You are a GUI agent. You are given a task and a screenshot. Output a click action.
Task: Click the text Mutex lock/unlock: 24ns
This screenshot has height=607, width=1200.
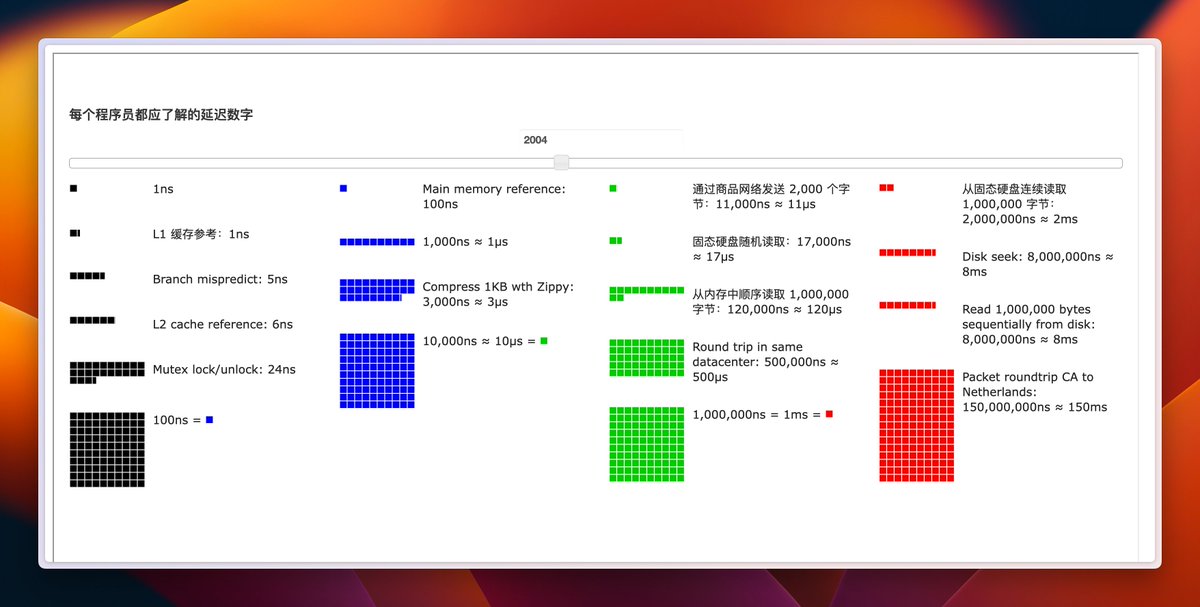pos(224,369)
